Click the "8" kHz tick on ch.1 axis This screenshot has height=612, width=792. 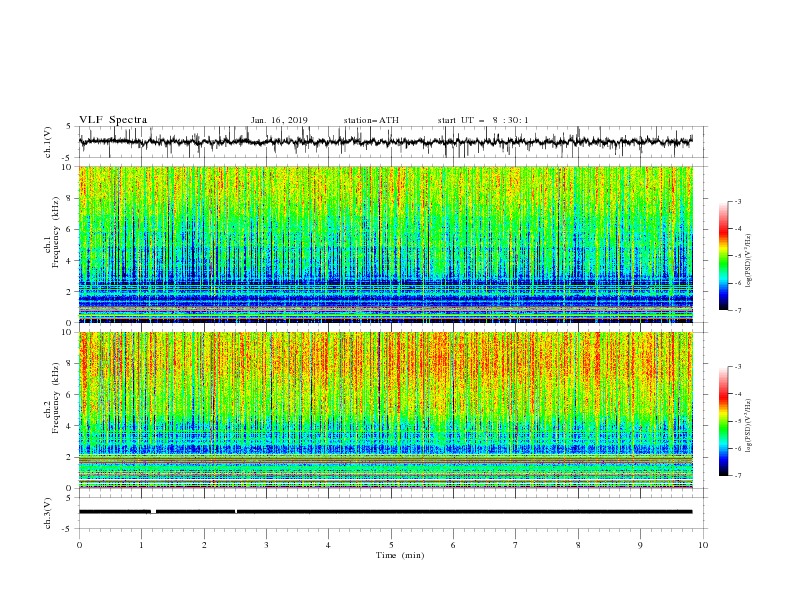[x=70, y=198]
